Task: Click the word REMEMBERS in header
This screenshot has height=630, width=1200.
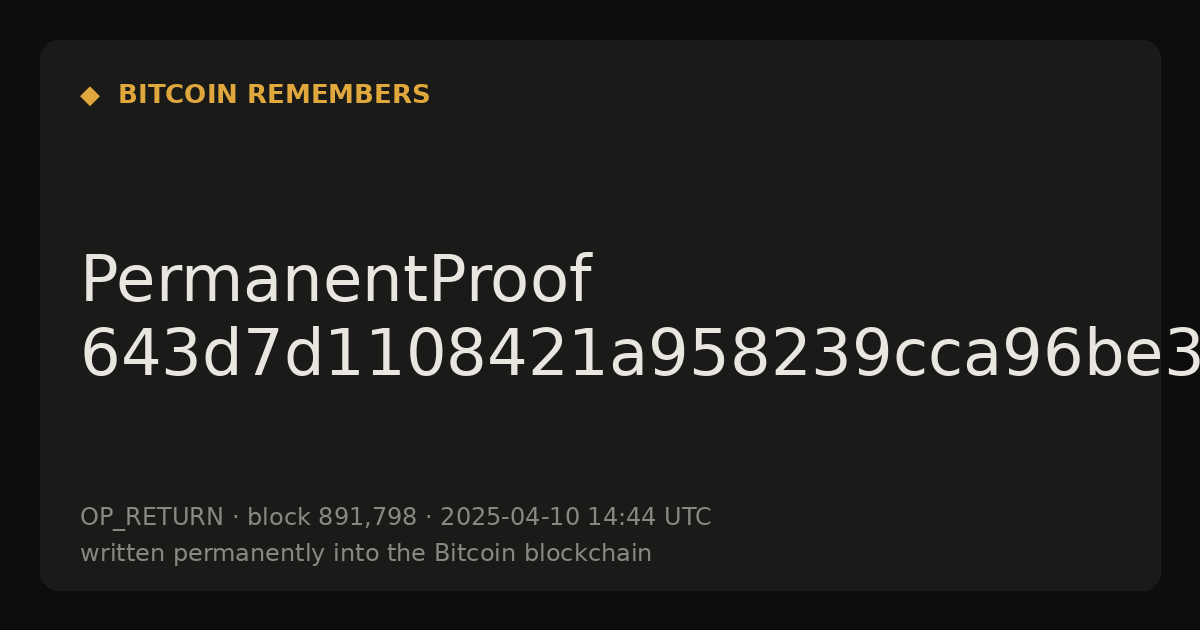Action: click(x=338, y=95)
